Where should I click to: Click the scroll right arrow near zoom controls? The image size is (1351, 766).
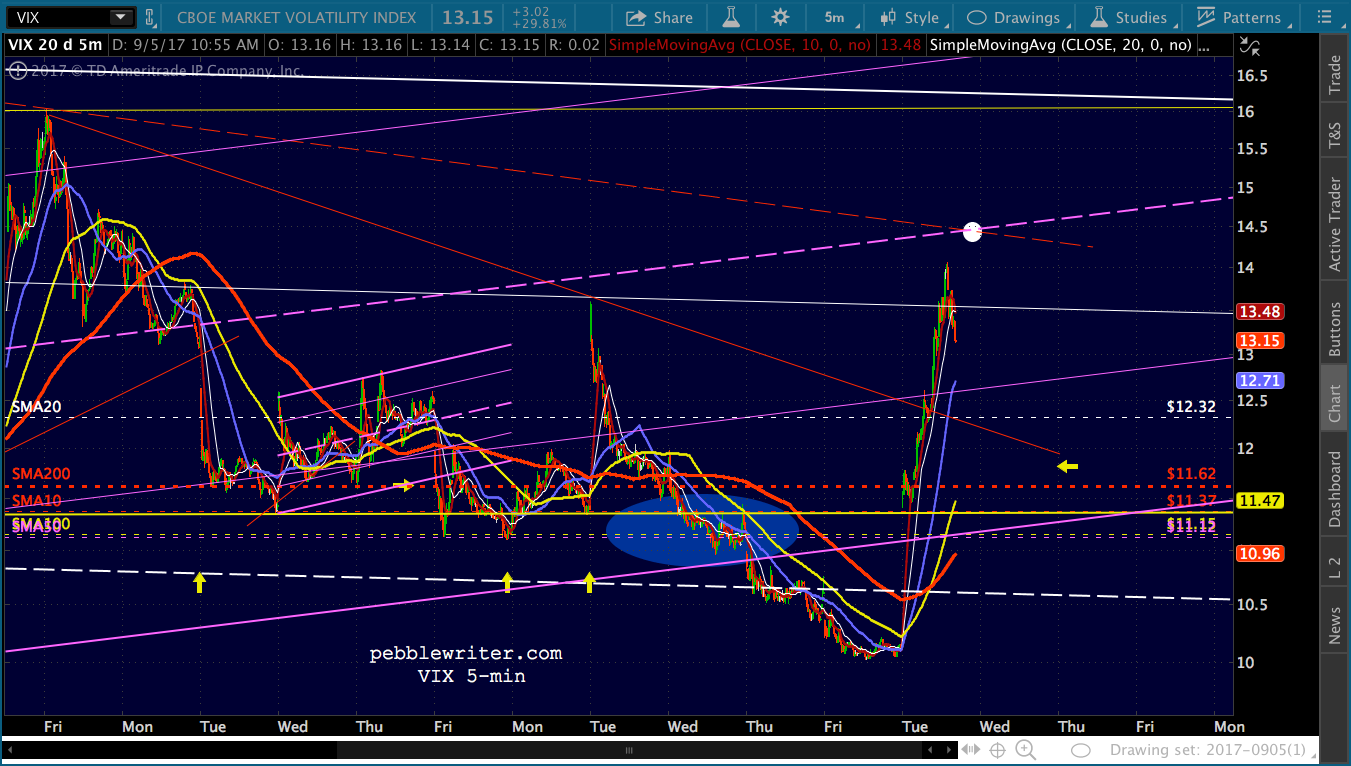(951, 750)
